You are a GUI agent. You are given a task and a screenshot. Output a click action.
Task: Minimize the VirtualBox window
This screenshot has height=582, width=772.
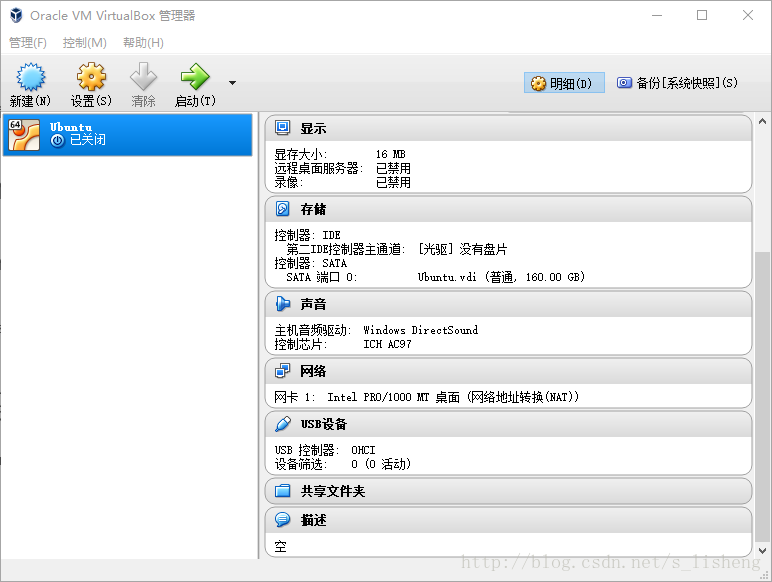click(657, 15)
